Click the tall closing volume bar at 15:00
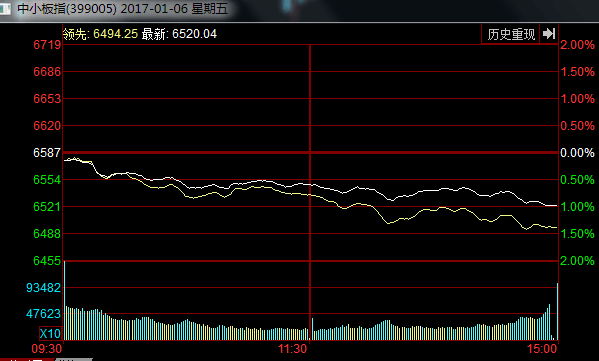 [557, 311]
